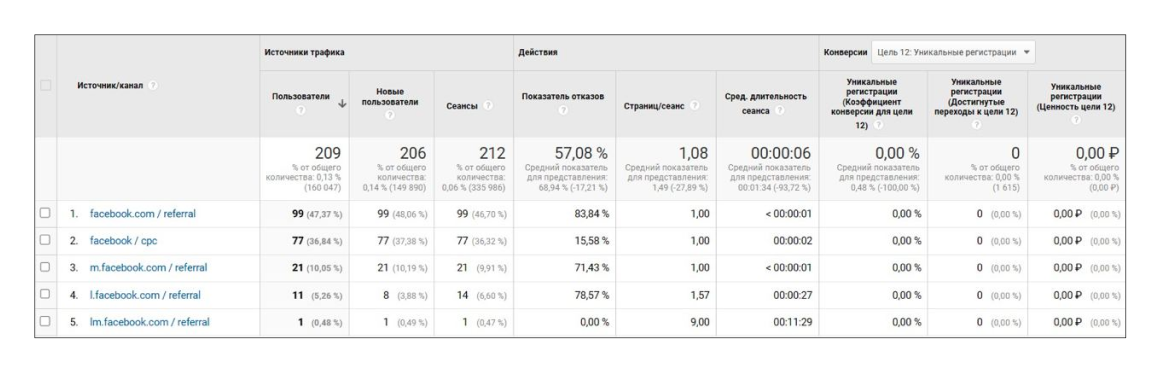Sort by Сеансы column header

(462, 106)
